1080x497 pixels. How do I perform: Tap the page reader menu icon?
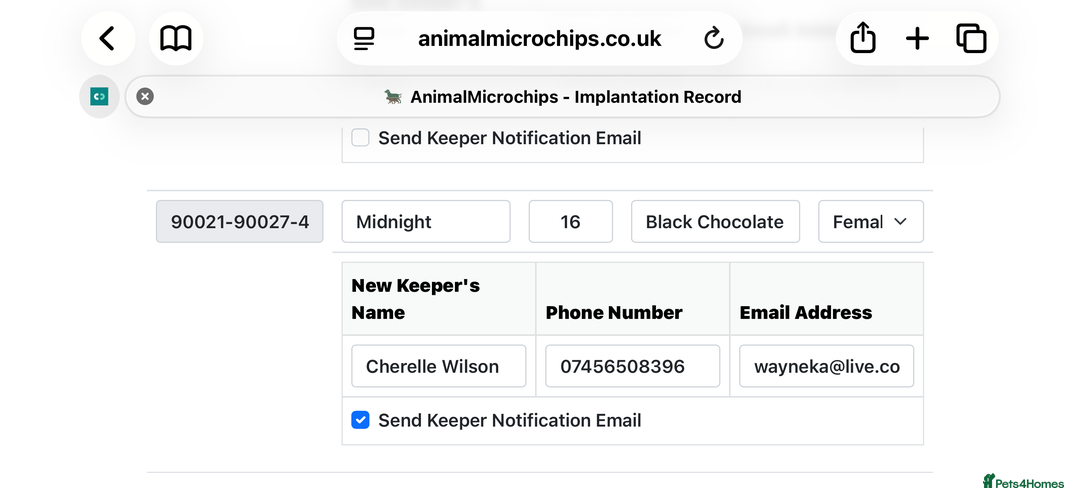coord(364,39)
